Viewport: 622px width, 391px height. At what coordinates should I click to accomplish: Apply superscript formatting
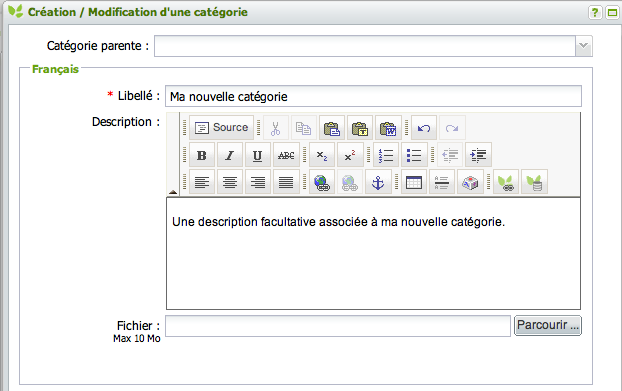pos(350,155)
